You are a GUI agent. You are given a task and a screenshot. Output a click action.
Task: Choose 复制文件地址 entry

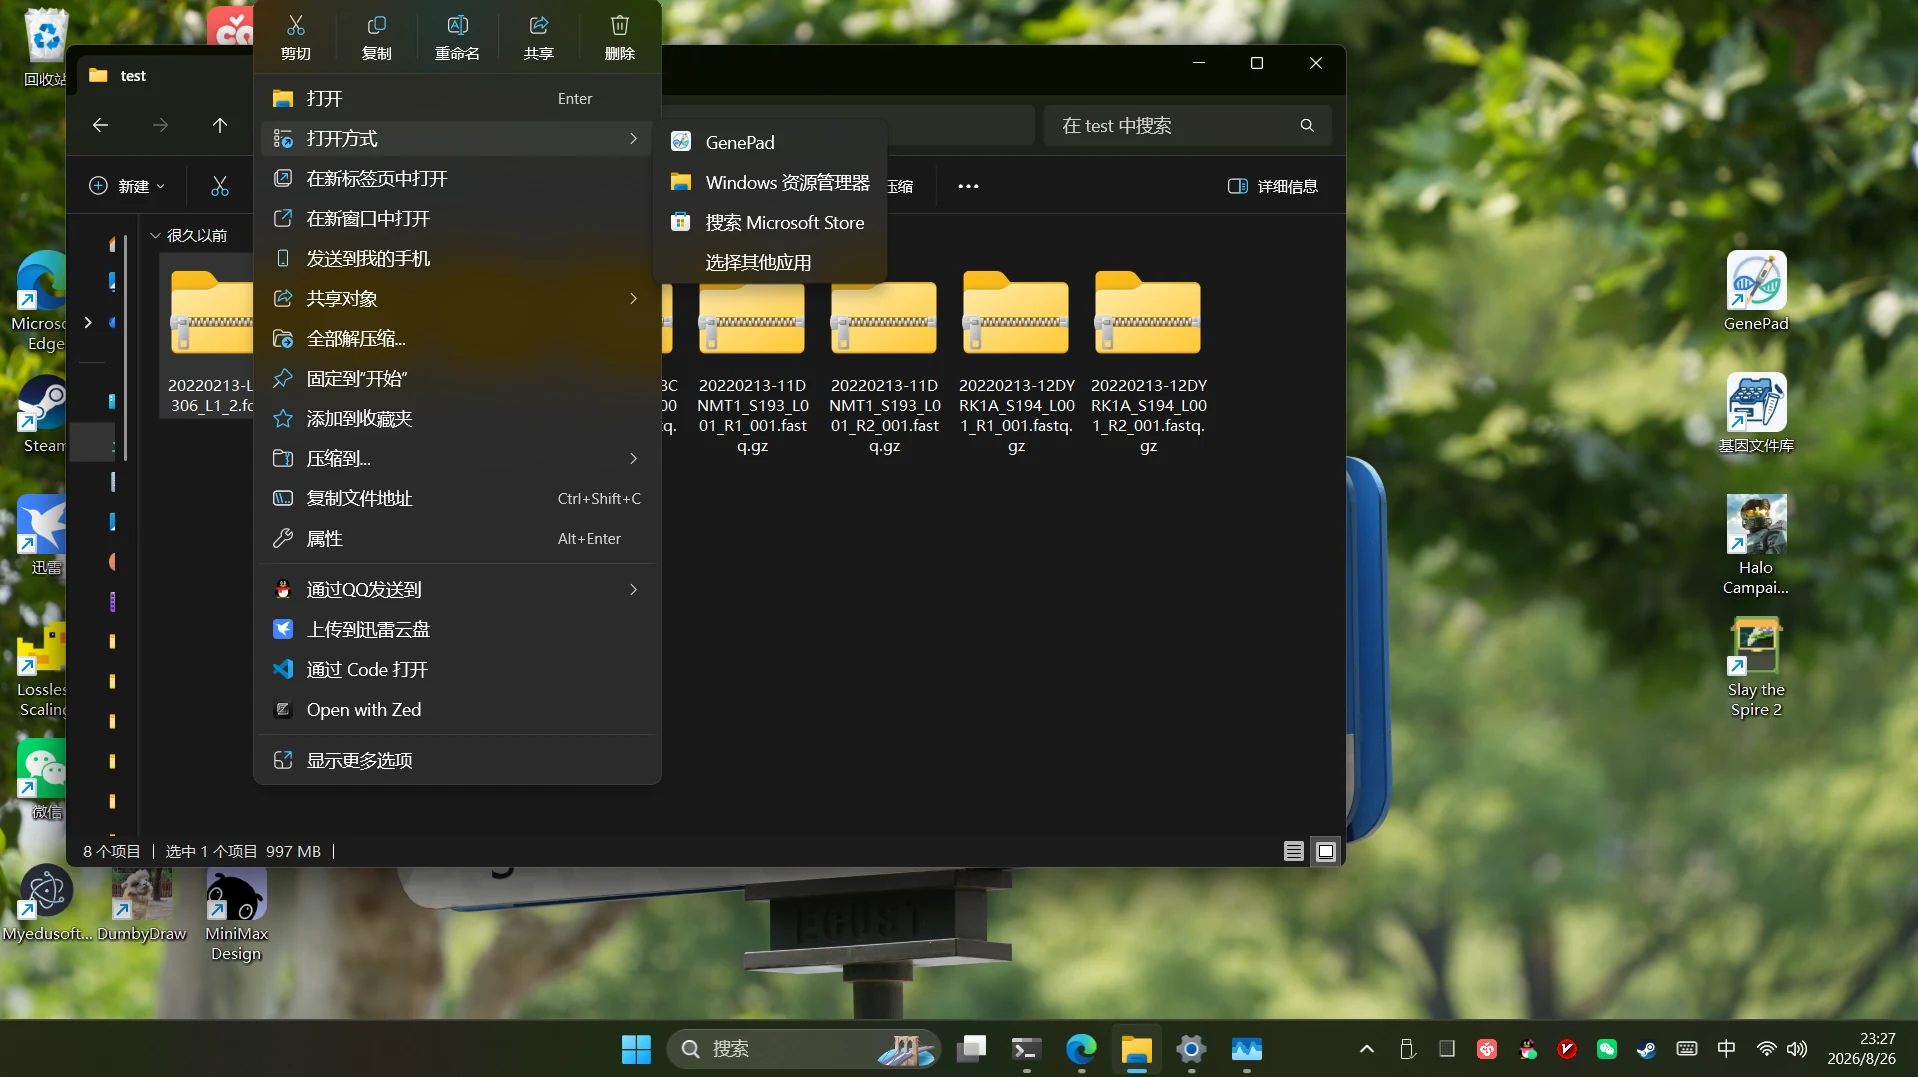point(457,498)
